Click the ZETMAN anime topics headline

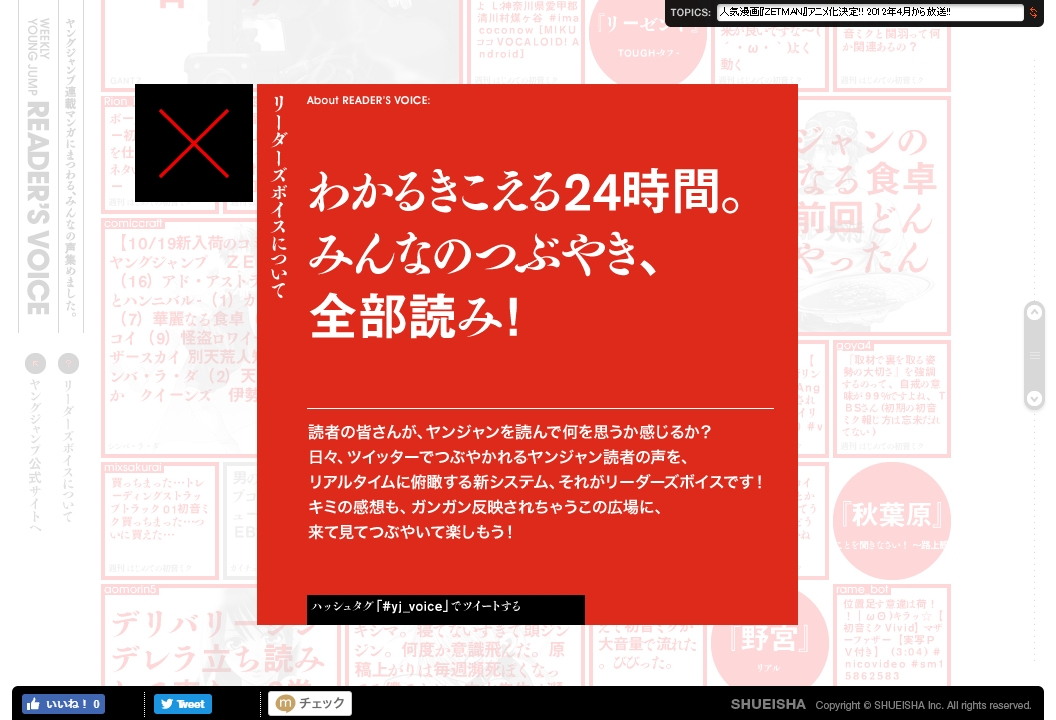(x=869, y=13)
